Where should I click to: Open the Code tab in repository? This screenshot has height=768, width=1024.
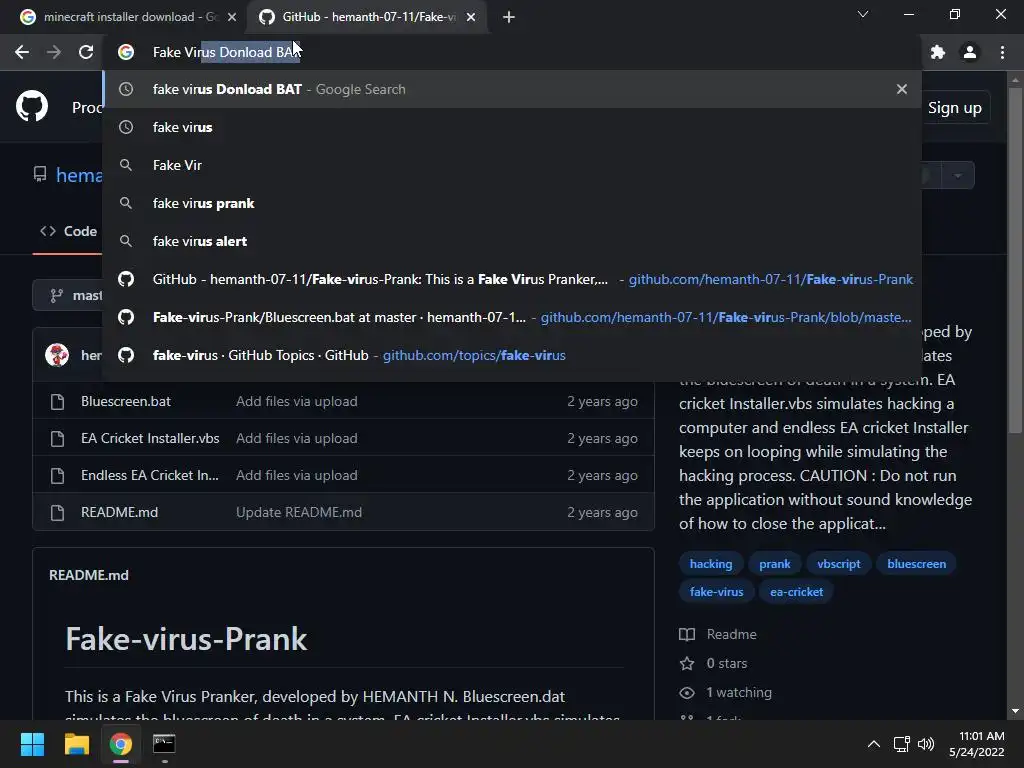(68, 231)
